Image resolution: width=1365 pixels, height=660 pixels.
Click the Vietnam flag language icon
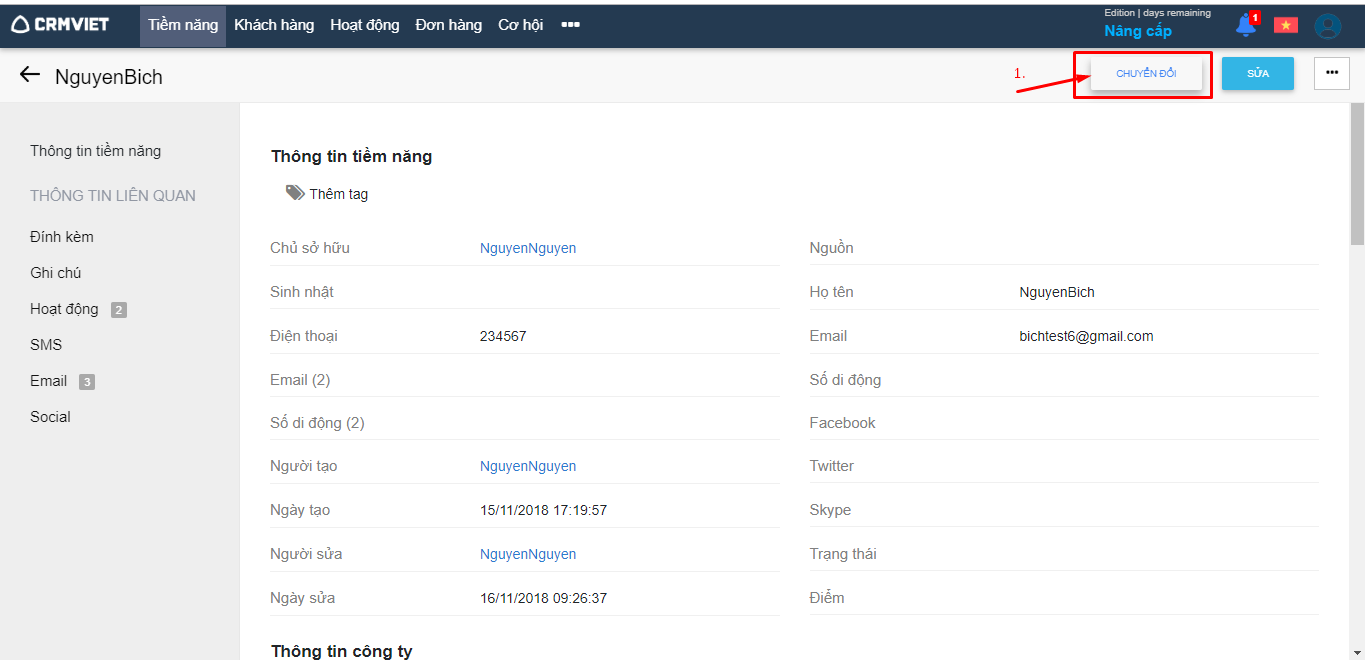[x=1285, y=26]
